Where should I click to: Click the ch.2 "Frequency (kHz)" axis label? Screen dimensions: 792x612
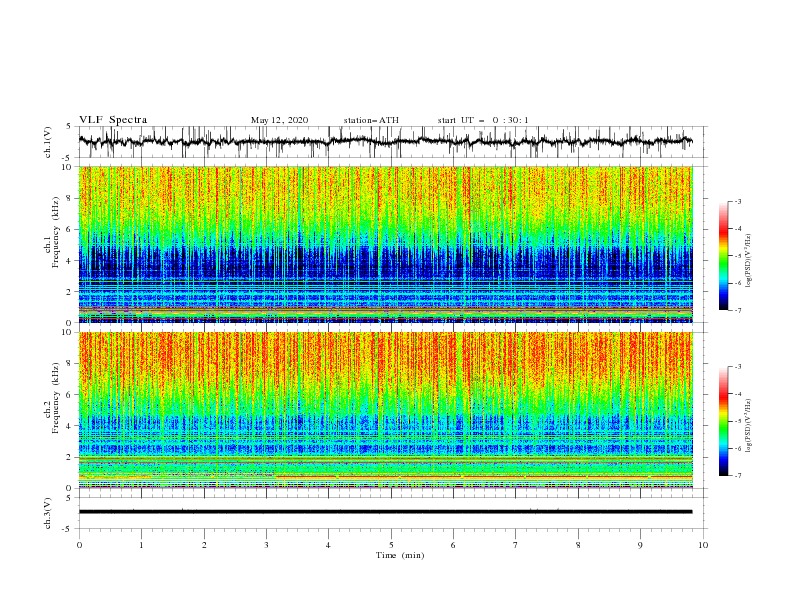click(x=55, y=398)
